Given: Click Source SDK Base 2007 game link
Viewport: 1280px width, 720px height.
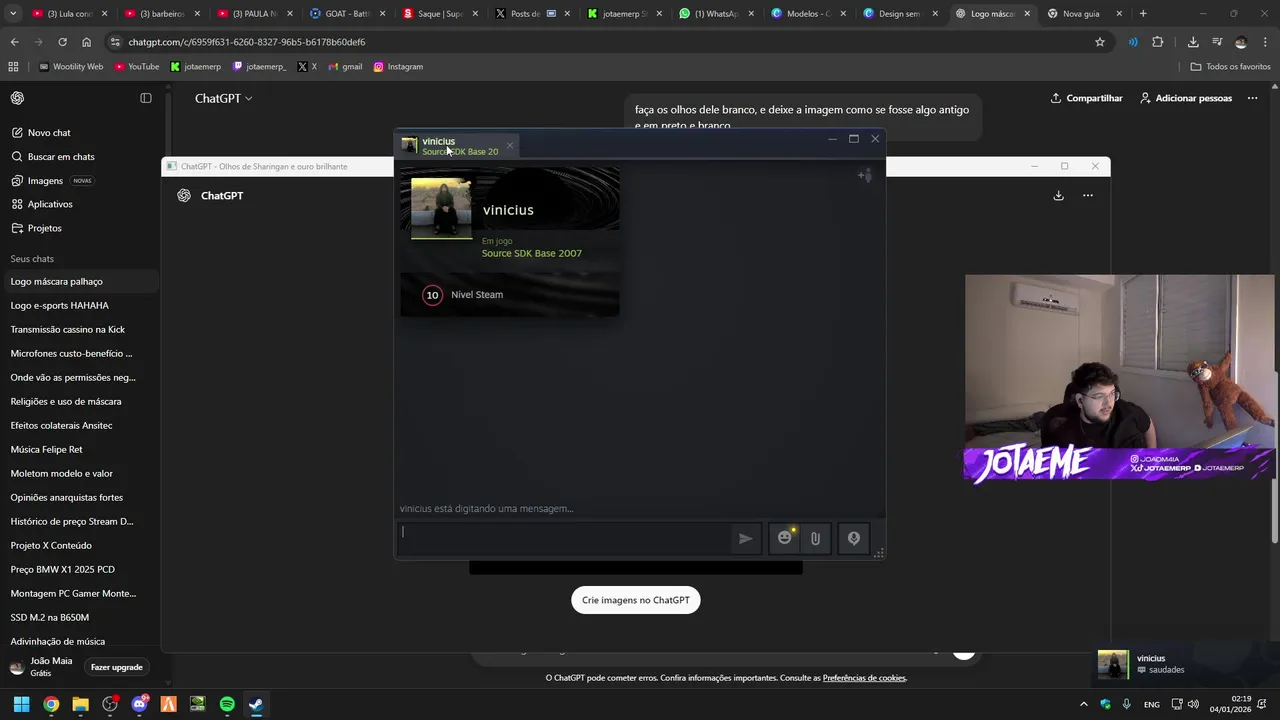Looking at the screenshot, I should click(x=531, y=253).
